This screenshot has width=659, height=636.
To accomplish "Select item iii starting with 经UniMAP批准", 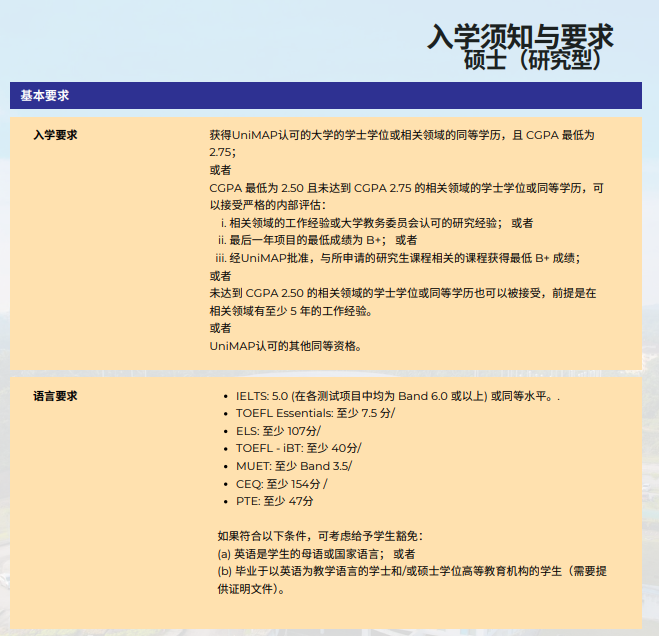I will click(x=398, y=257).
